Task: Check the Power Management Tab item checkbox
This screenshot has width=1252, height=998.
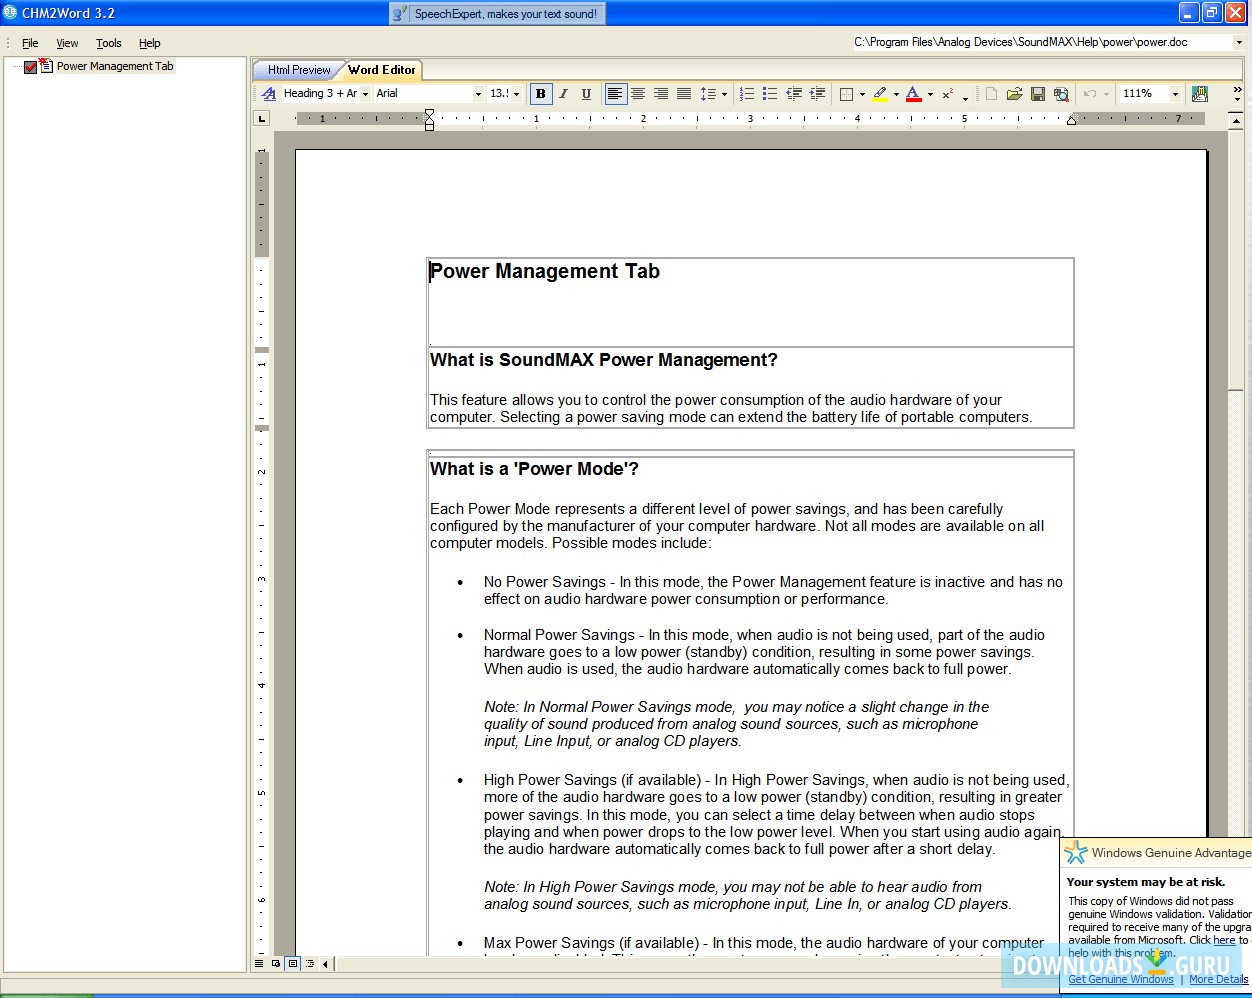Action: [30, 66]
